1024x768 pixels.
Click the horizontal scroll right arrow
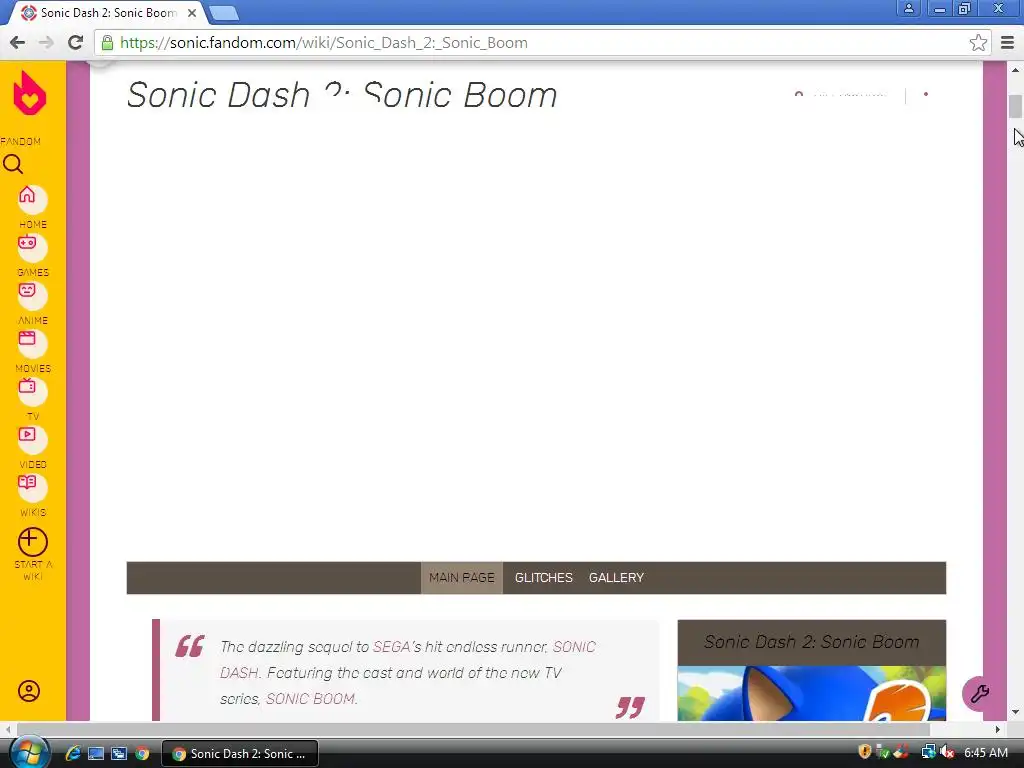997,729
